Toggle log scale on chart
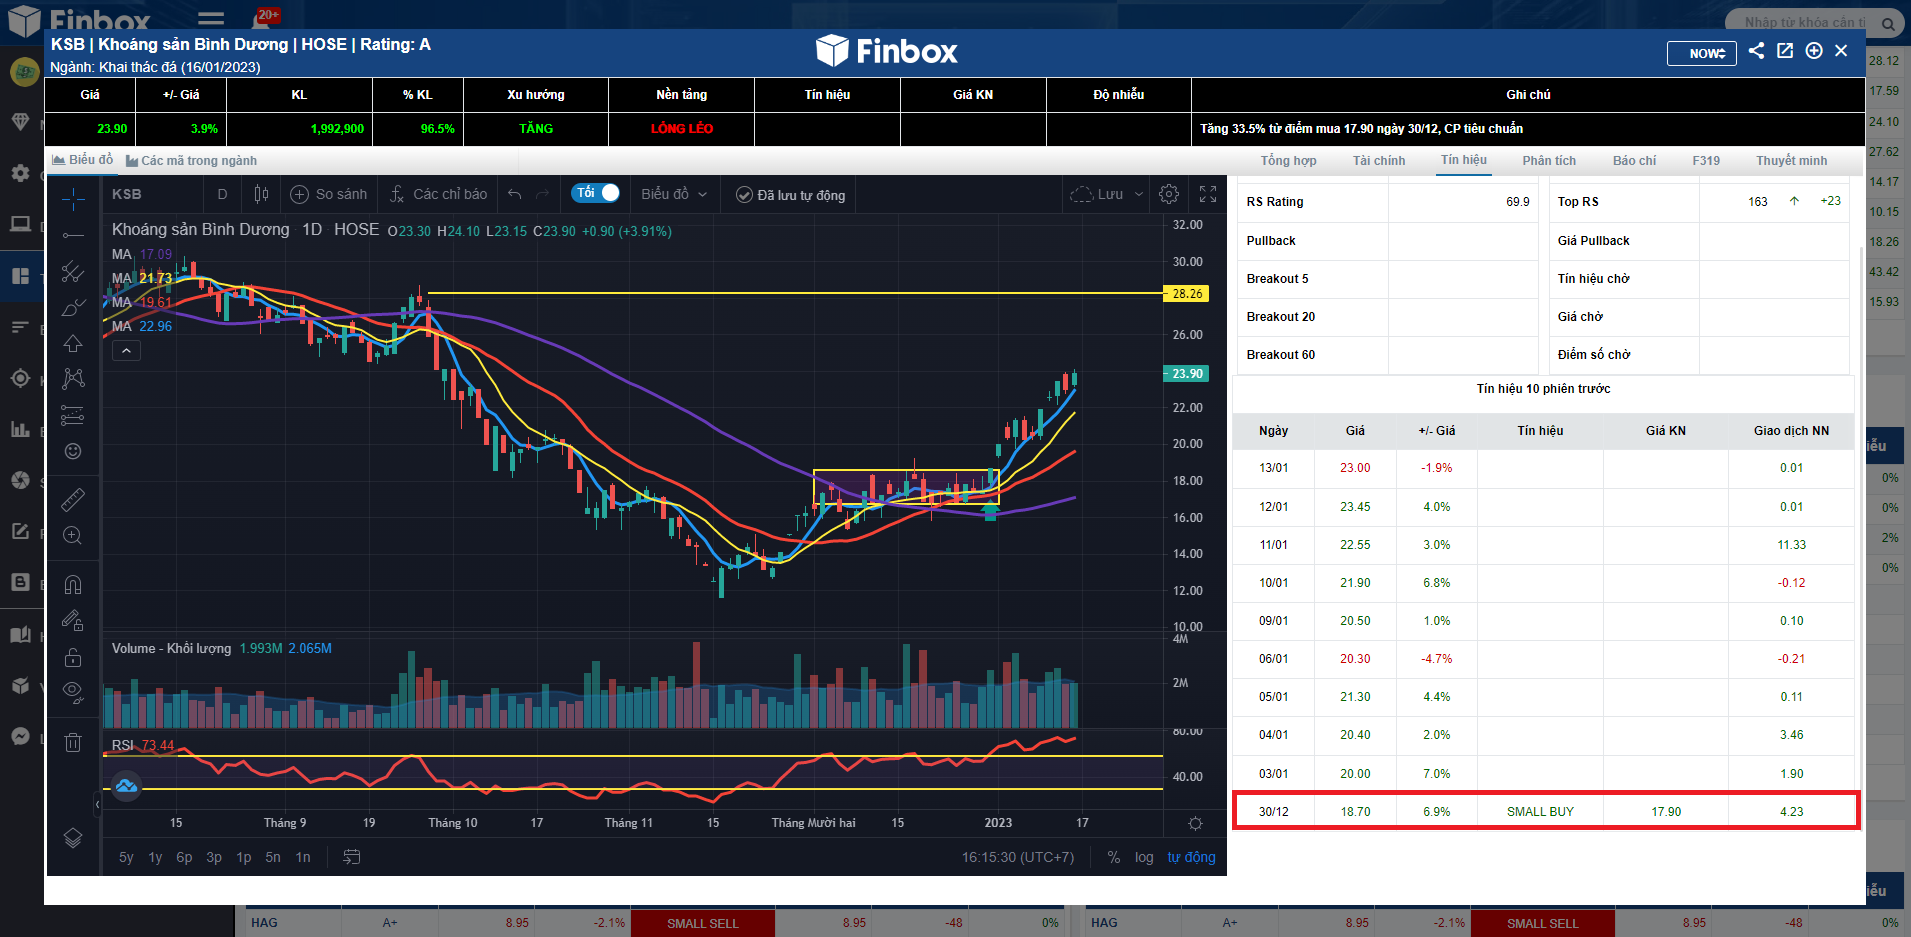This screenshot has height=937, width=1911. coord(1144,857)
